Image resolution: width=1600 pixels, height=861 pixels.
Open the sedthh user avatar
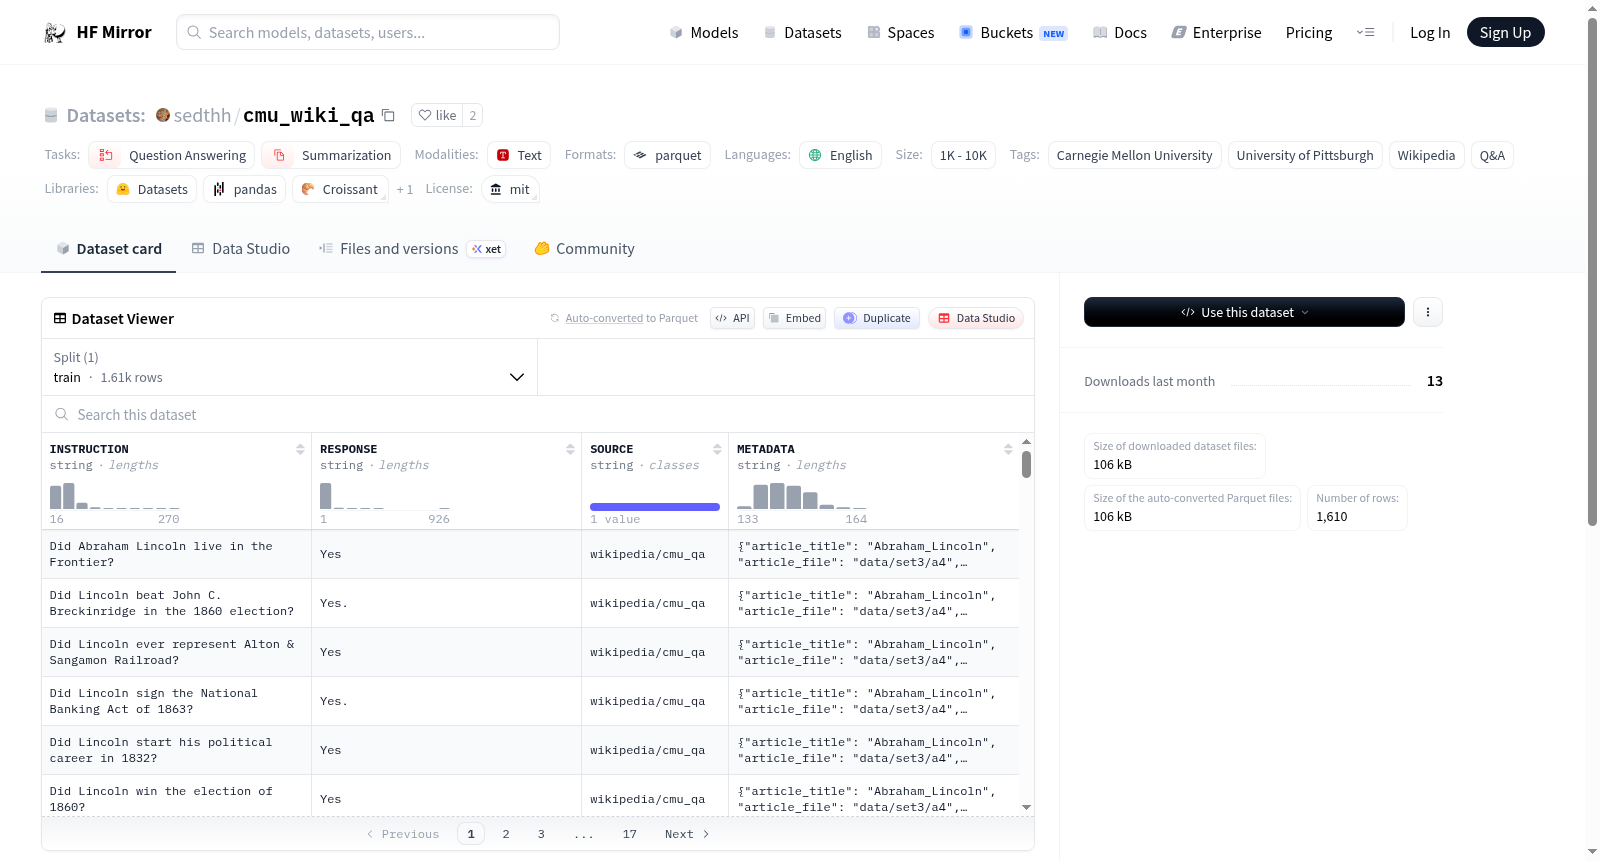point(163,115)
